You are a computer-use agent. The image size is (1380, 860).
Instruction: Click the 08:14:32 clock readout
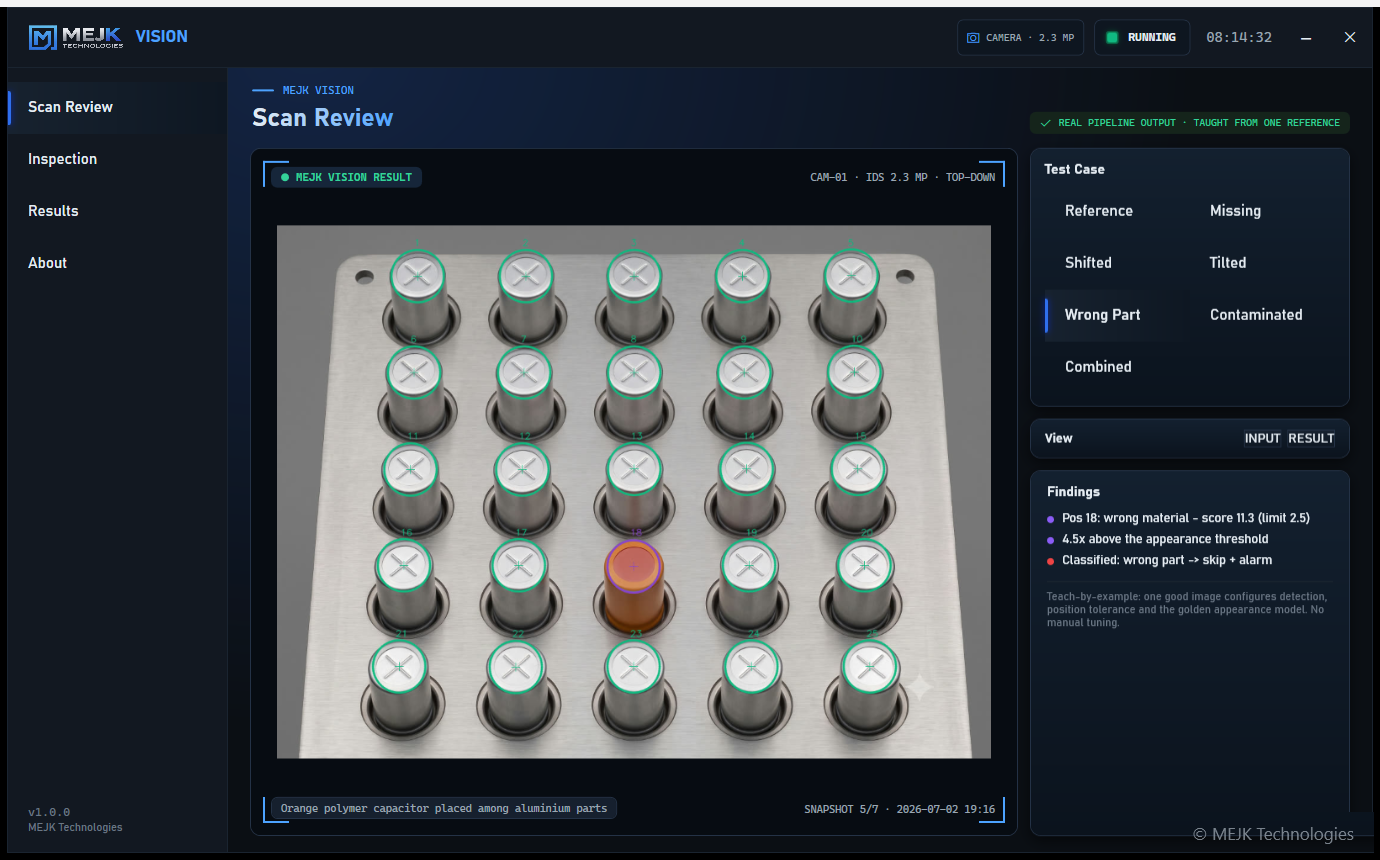(x=1239, y=38)
